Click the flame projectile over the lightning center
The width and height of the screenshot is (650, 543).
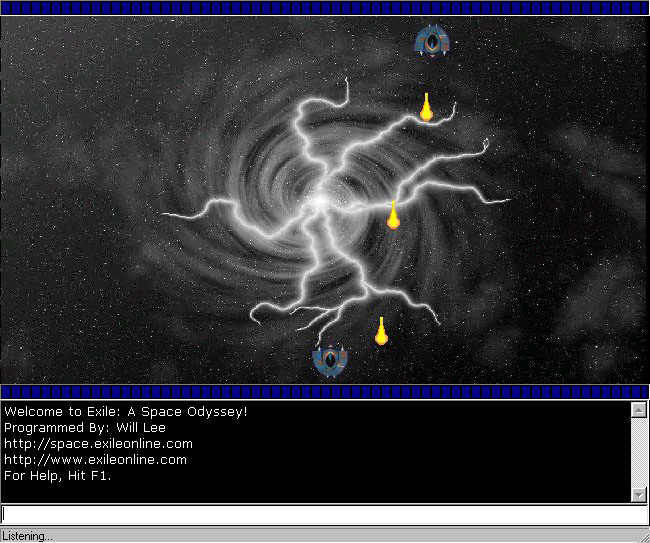pos(393,215)
